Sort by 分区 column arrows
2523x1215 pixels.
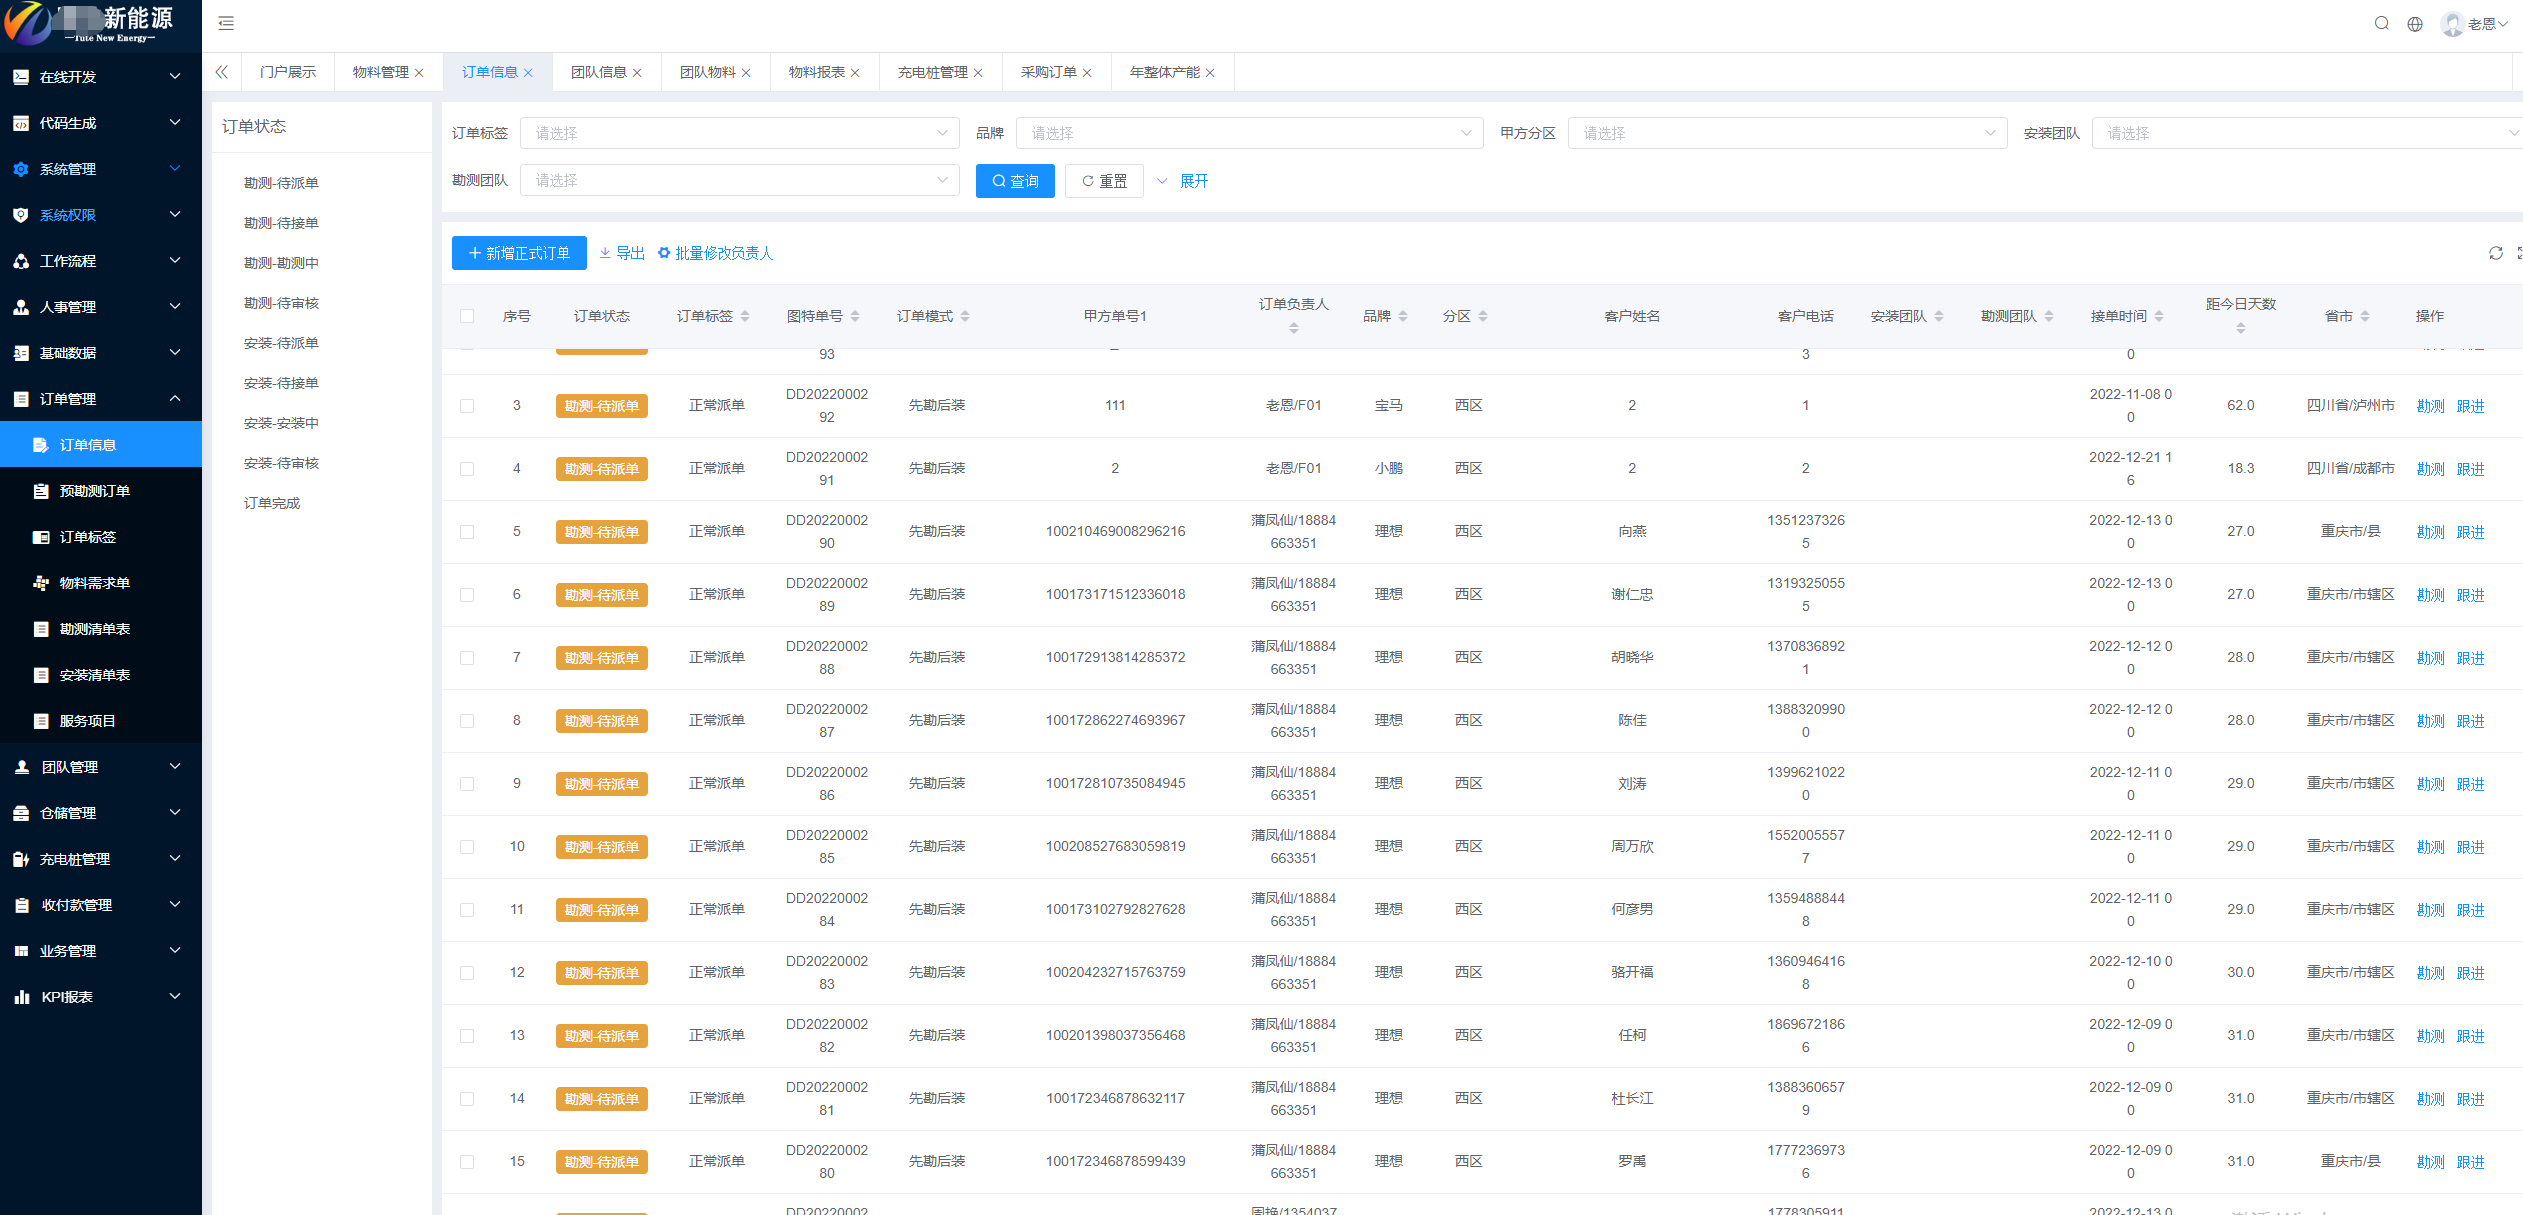[x=1483, y=316]
